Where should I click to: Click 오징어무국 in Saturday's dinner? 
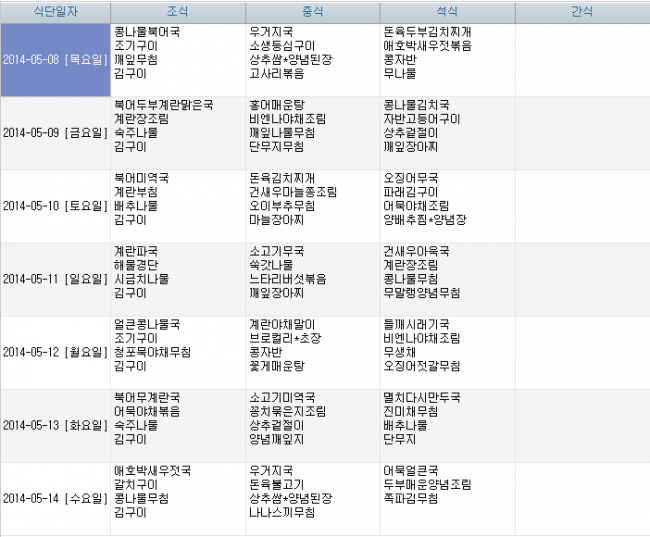pos(410,177)
